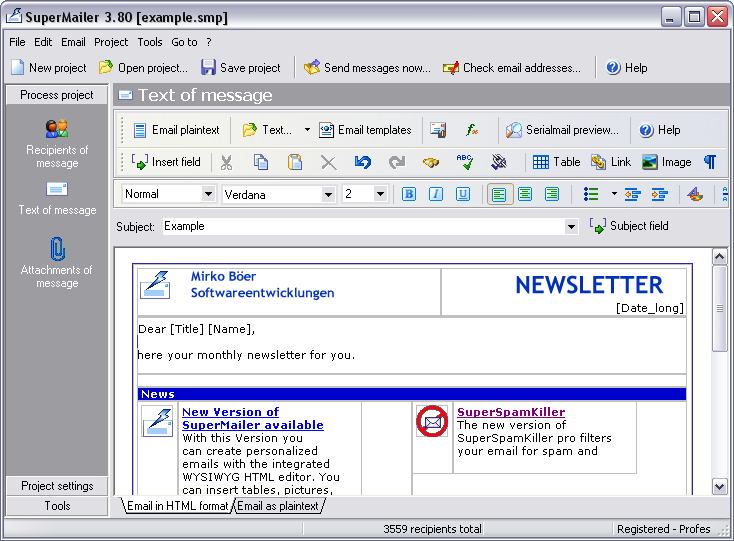
Task: Increase paragraph indent
Action: [660, 194]
